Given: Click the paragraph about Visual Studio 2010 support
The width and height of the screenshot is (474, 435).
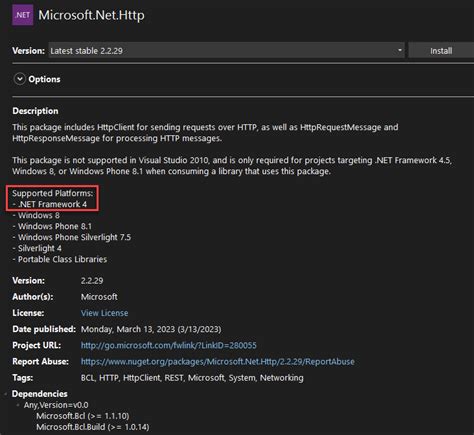Looking at the screenshot, I should click(x=232, y=166).
